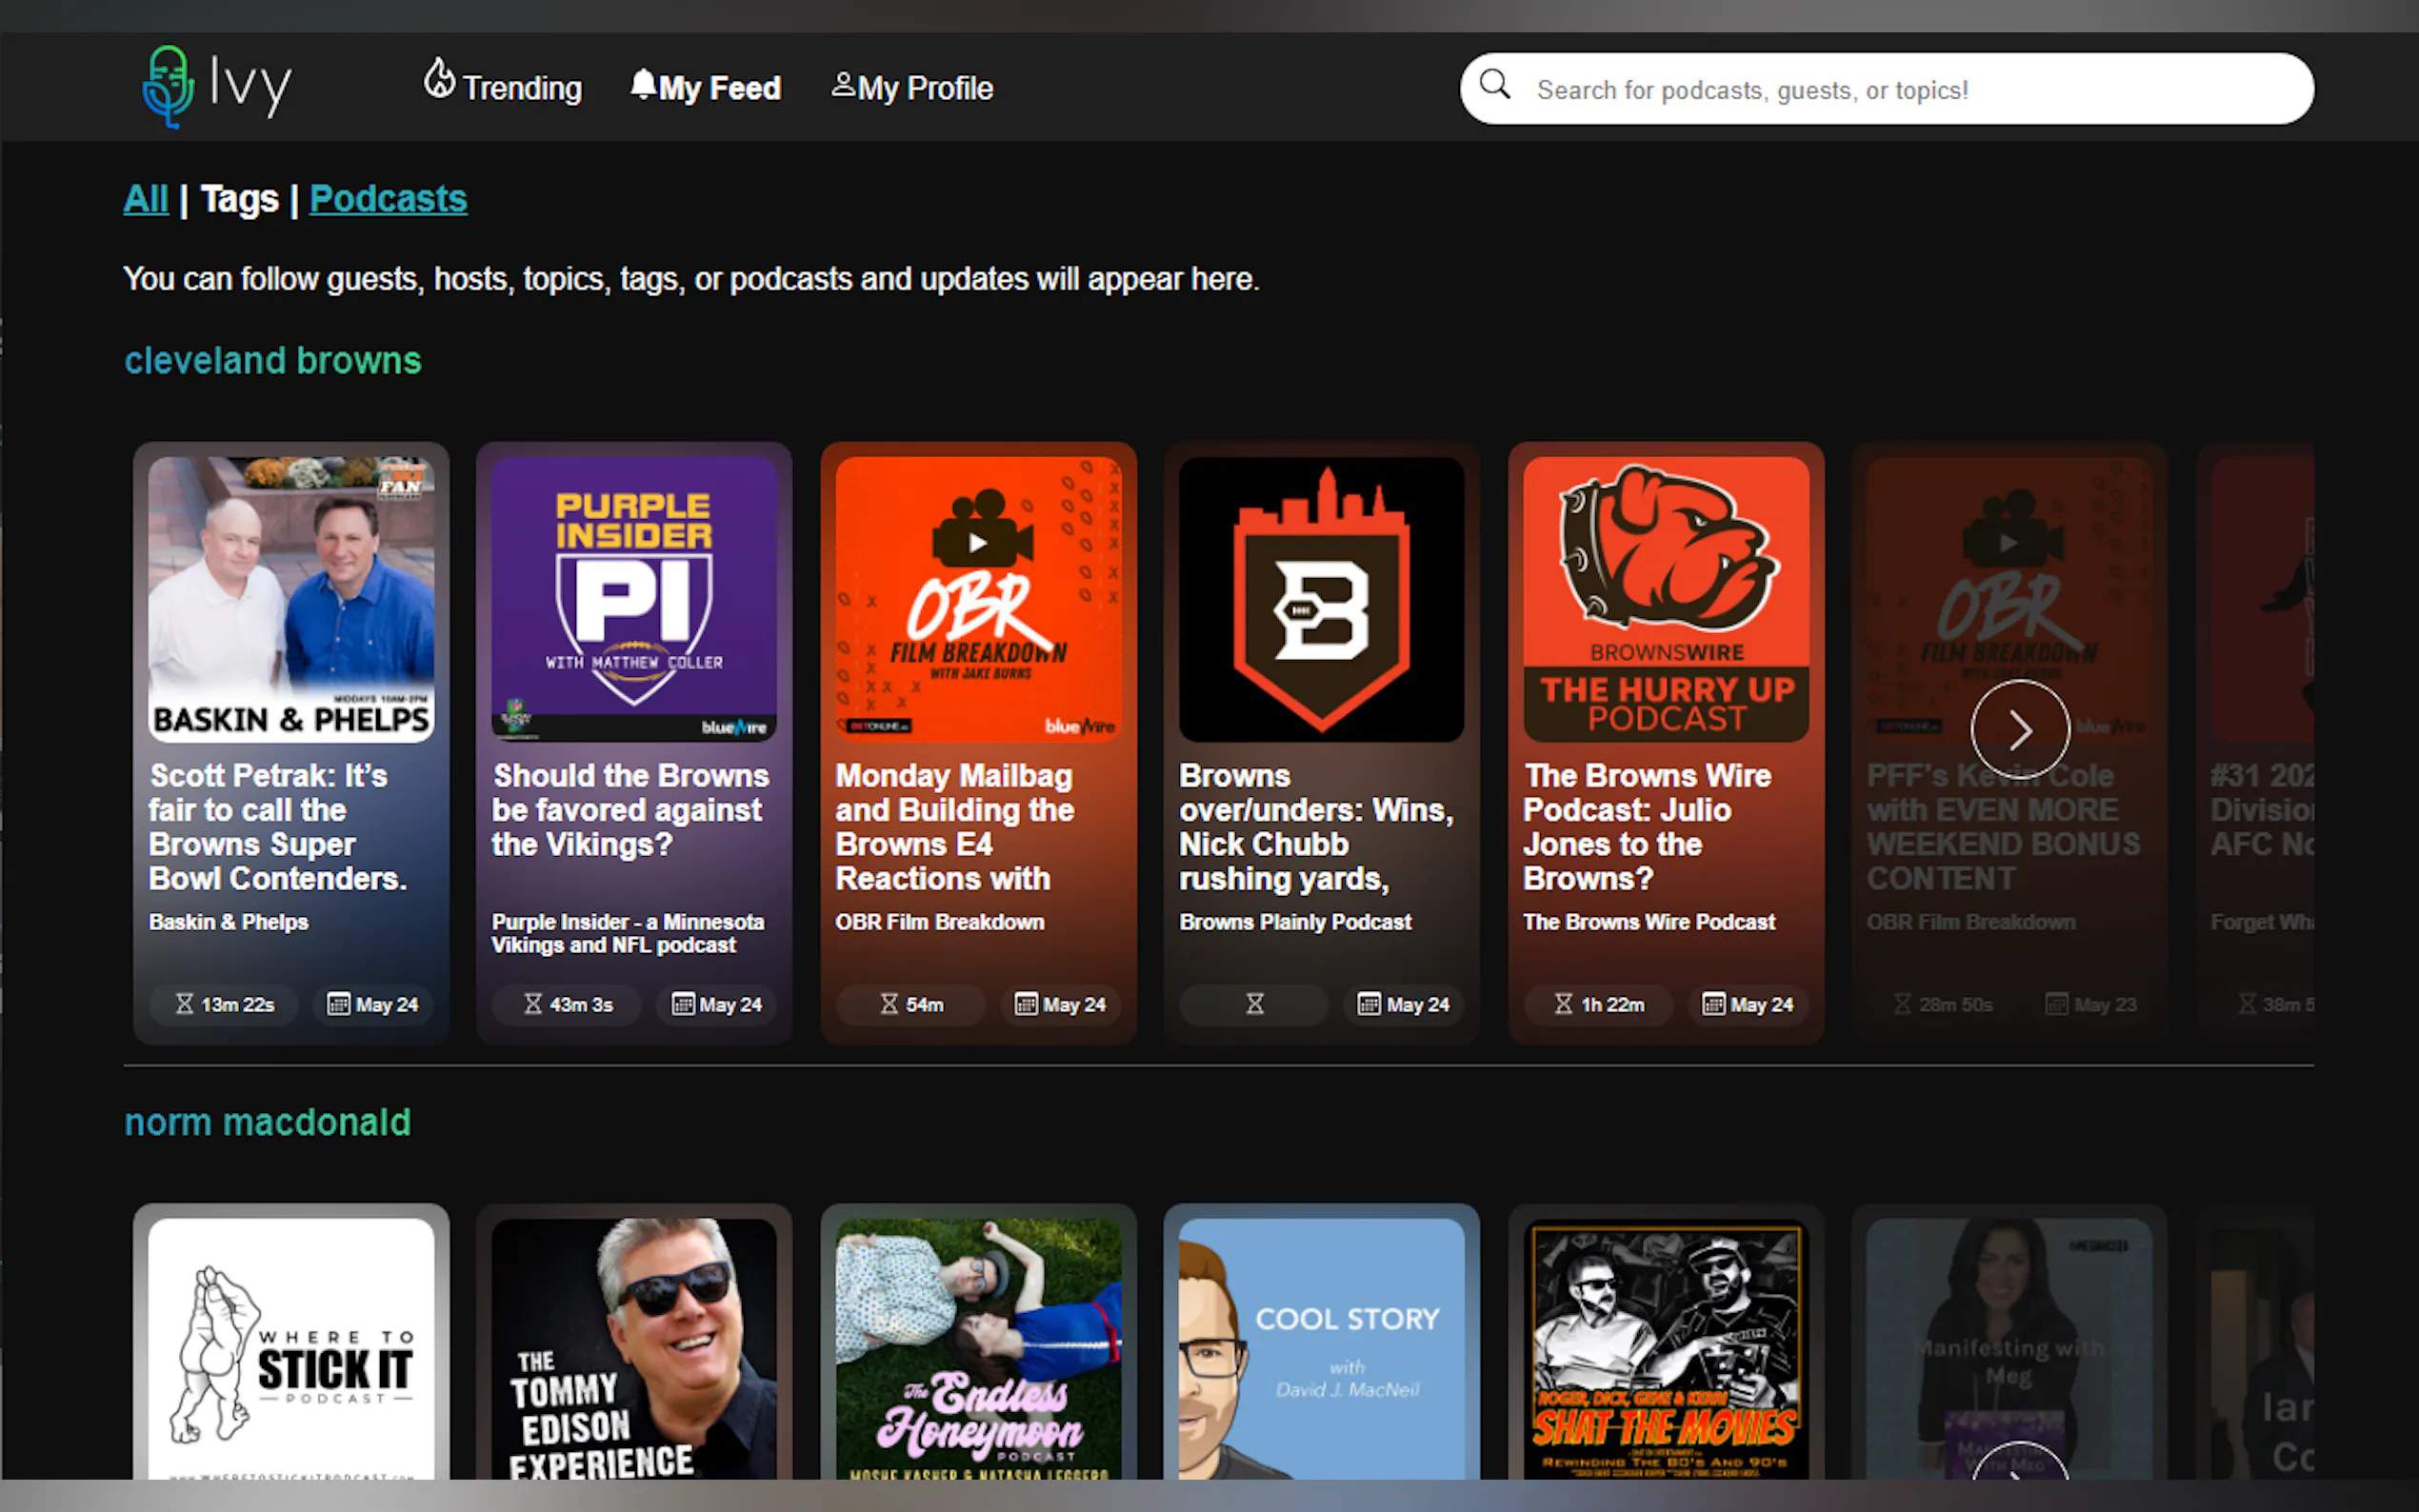Click the My Profile person icon
The image size is (2419, 1512).
pyautogui.click(x=843, y=85)
